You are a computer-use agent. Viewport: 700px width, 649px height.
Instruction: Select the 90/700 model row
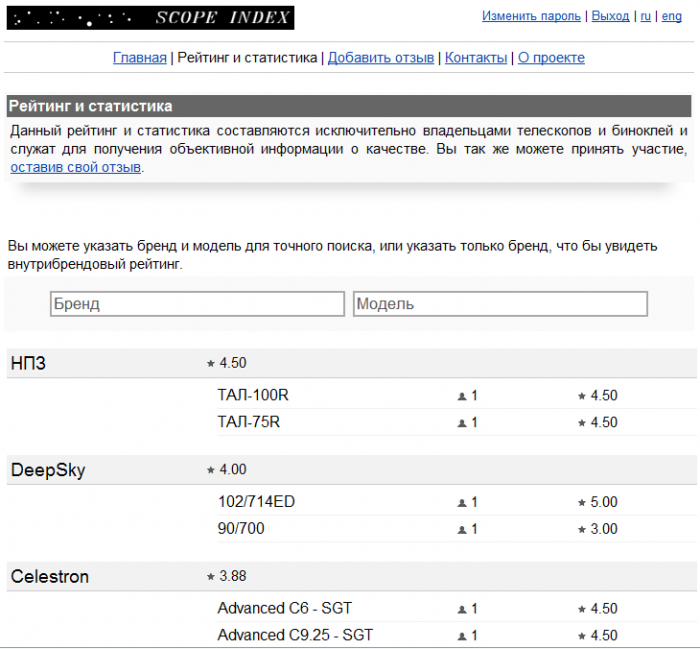click(x=457, y=529)
